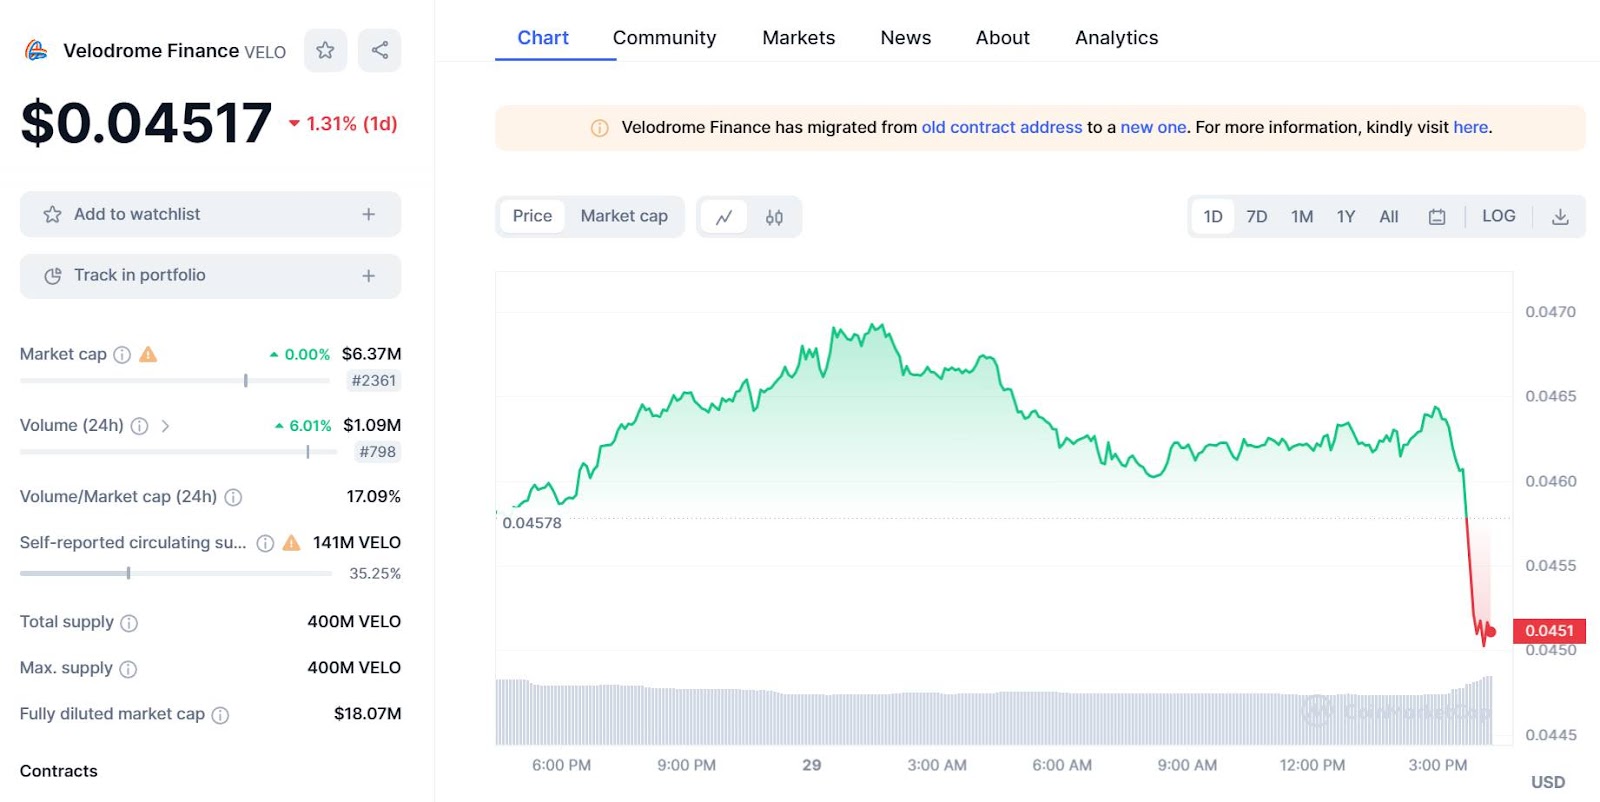
Task: Open the Markets tab
Action: pyautogui.click(x=798, y=38)
